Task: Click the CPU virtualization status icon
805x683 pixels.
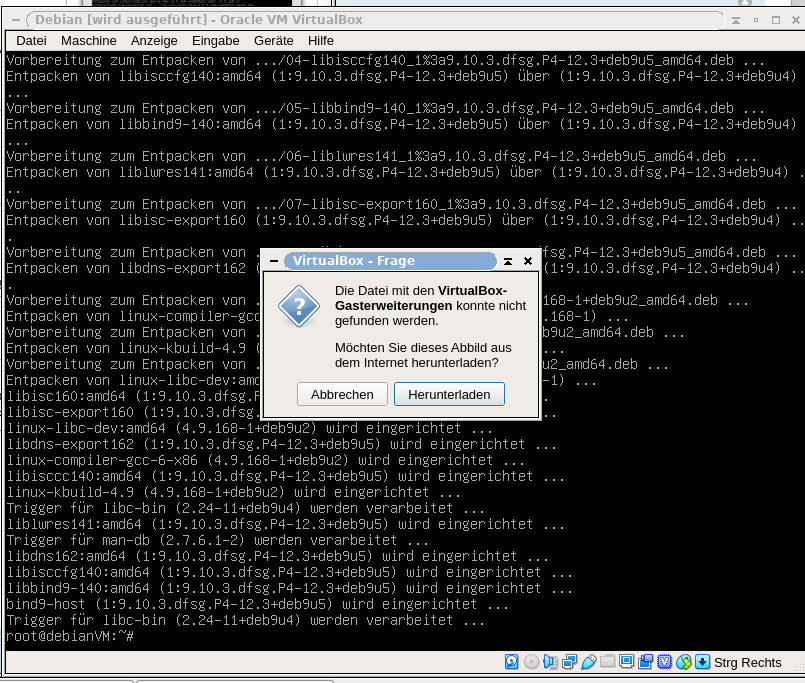Action: [664, 661]
